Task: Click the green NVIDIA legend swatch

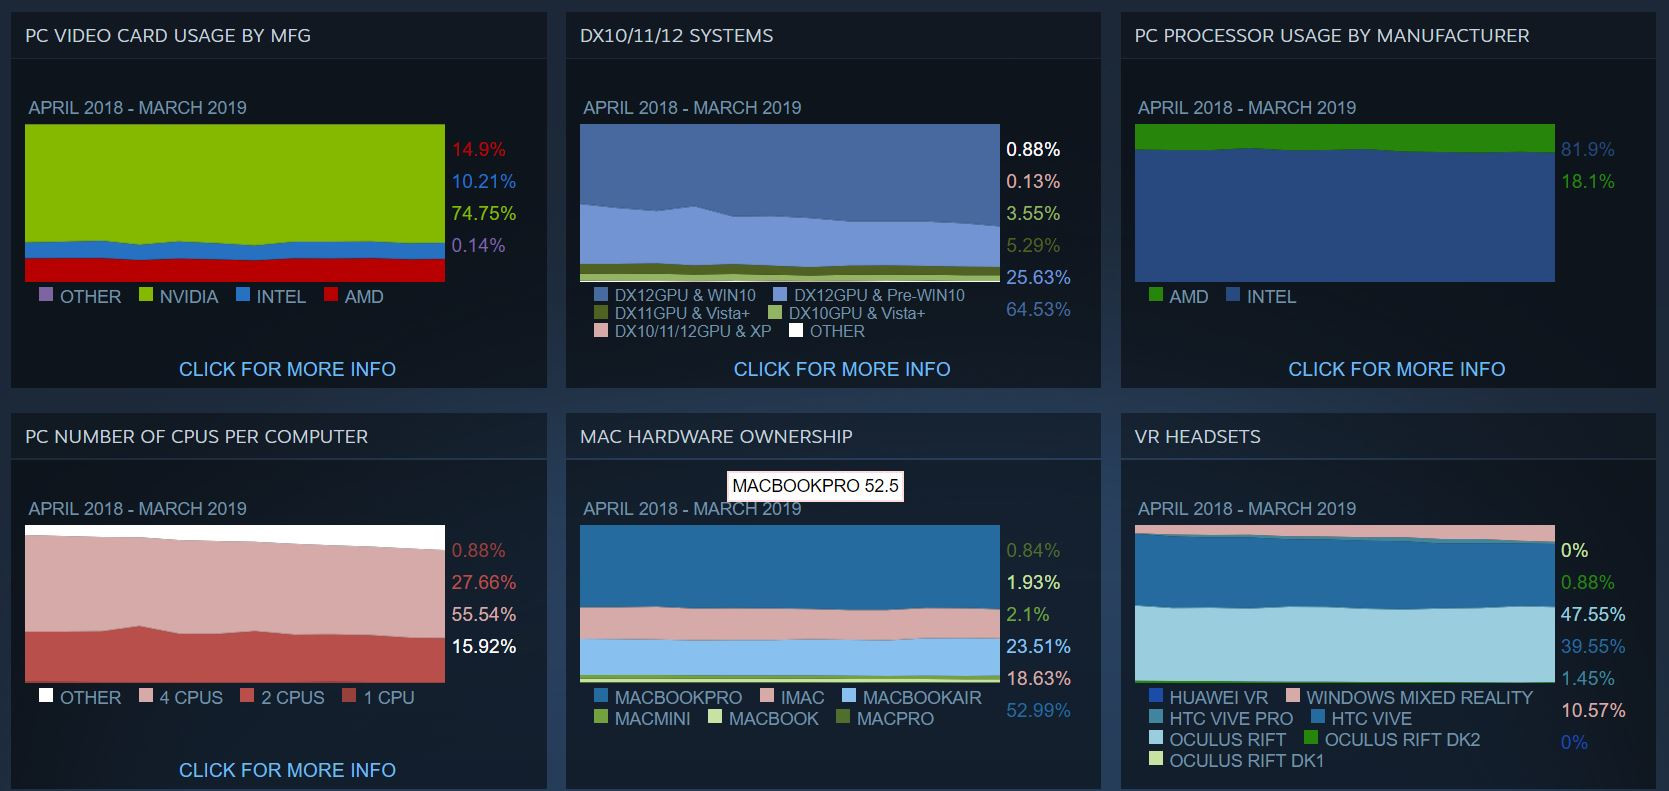Action: (146, 295)
